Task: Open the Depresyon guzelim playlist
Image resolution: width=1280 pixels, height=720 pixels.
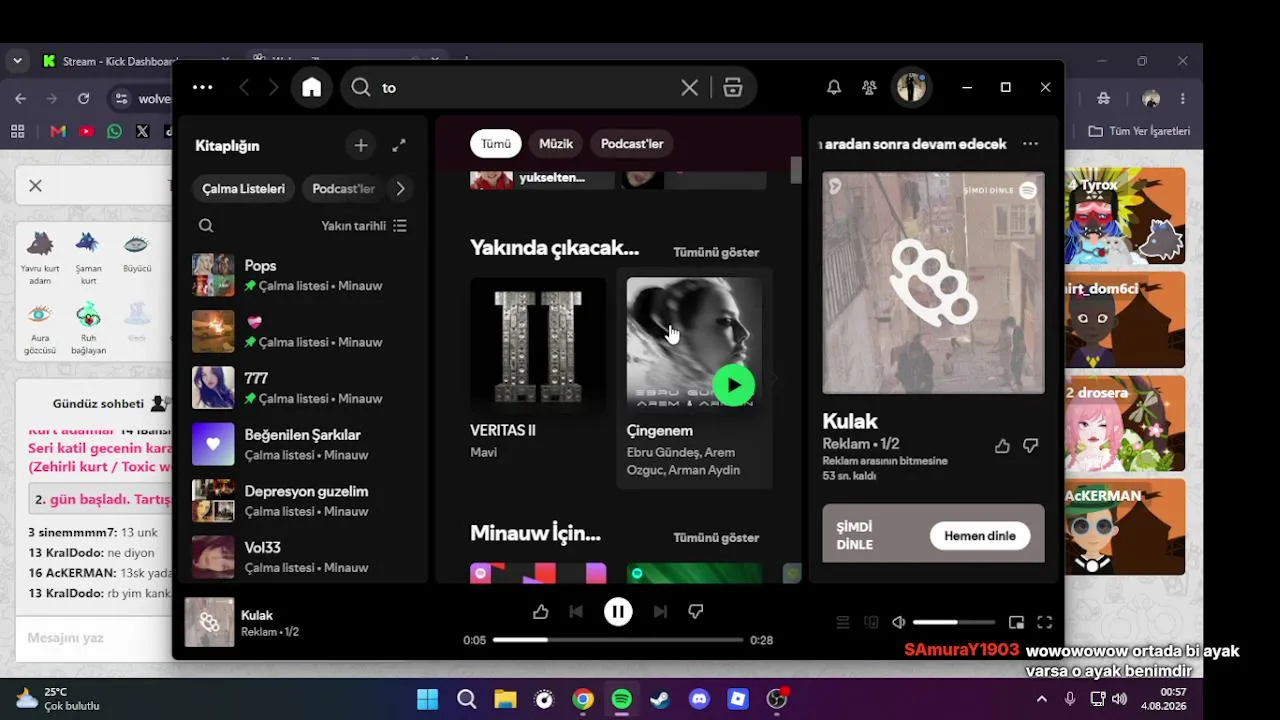Action: (302, 501)
